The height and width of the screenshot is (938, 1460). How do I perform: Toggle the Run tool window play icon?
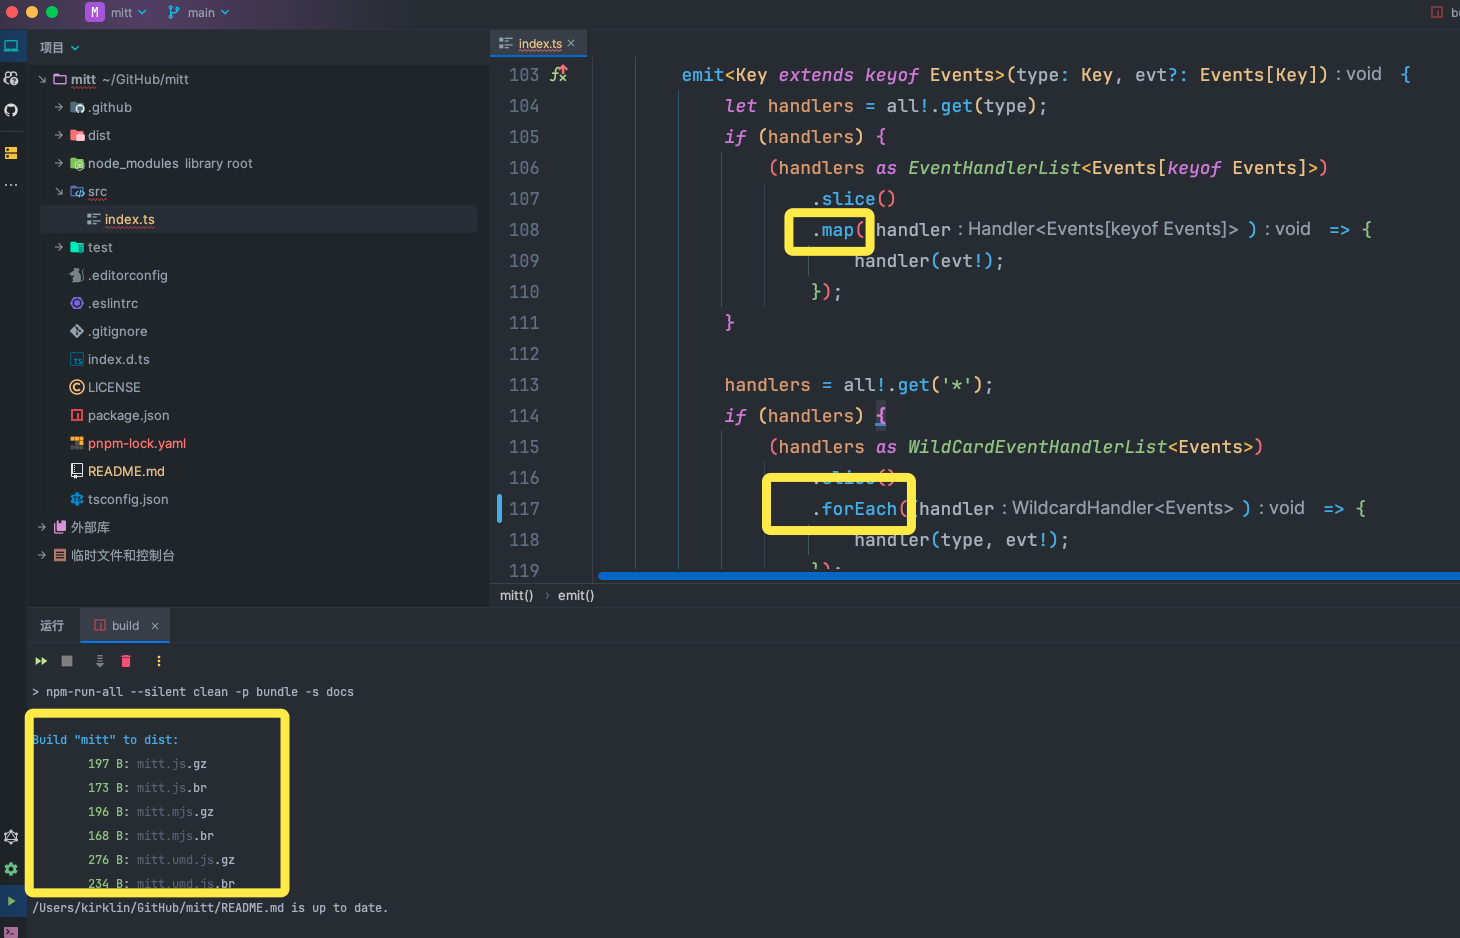coord(11,901)
